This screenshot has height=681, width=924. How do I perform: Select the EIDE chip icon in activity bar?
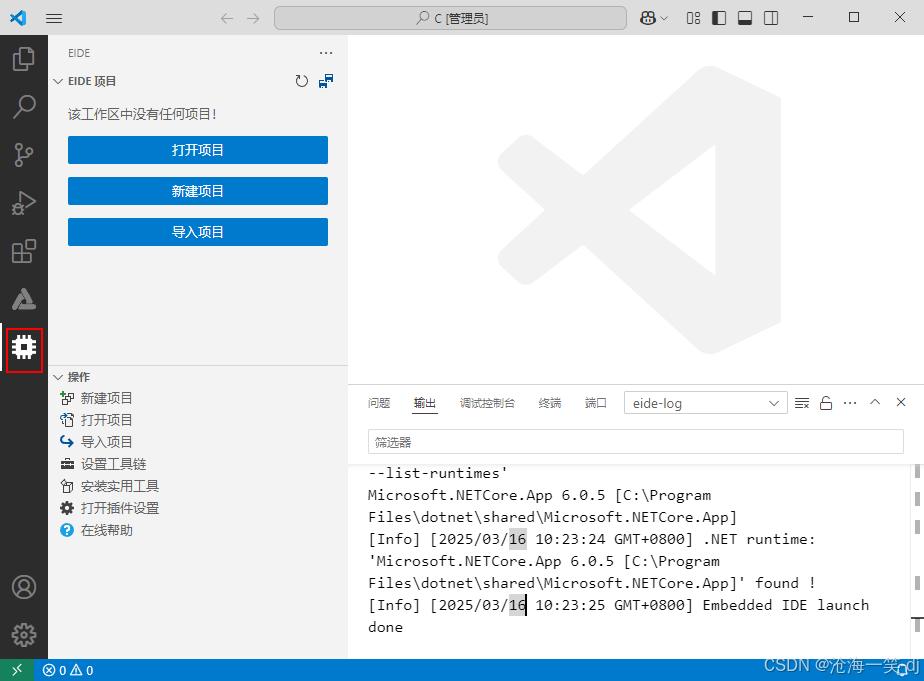[x=24, y=349]
